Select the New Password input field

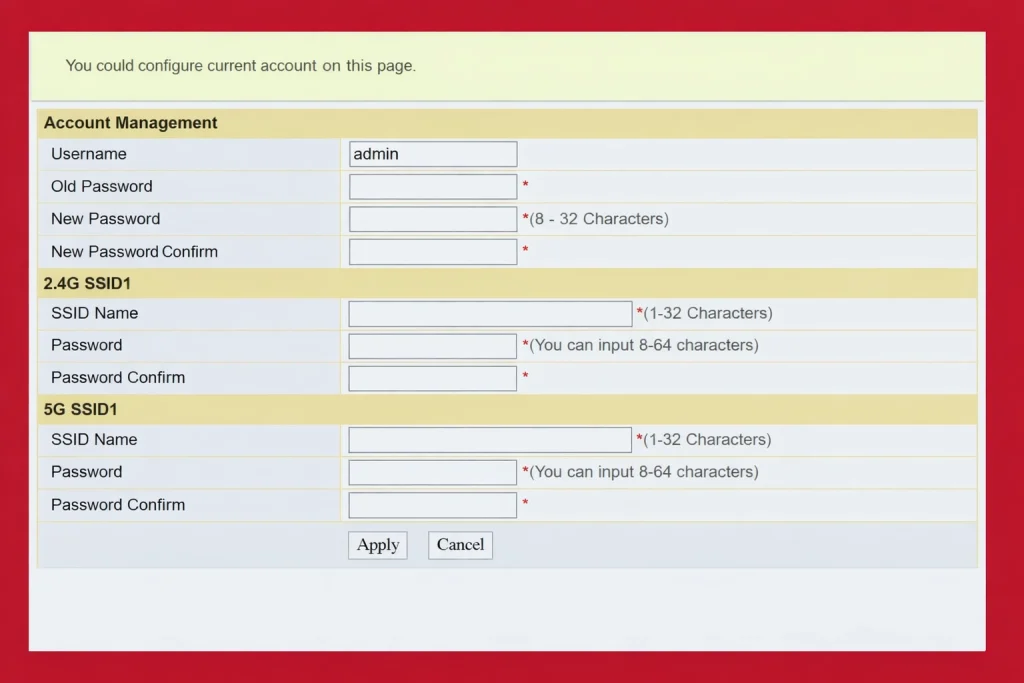click(x=432, y=219)
